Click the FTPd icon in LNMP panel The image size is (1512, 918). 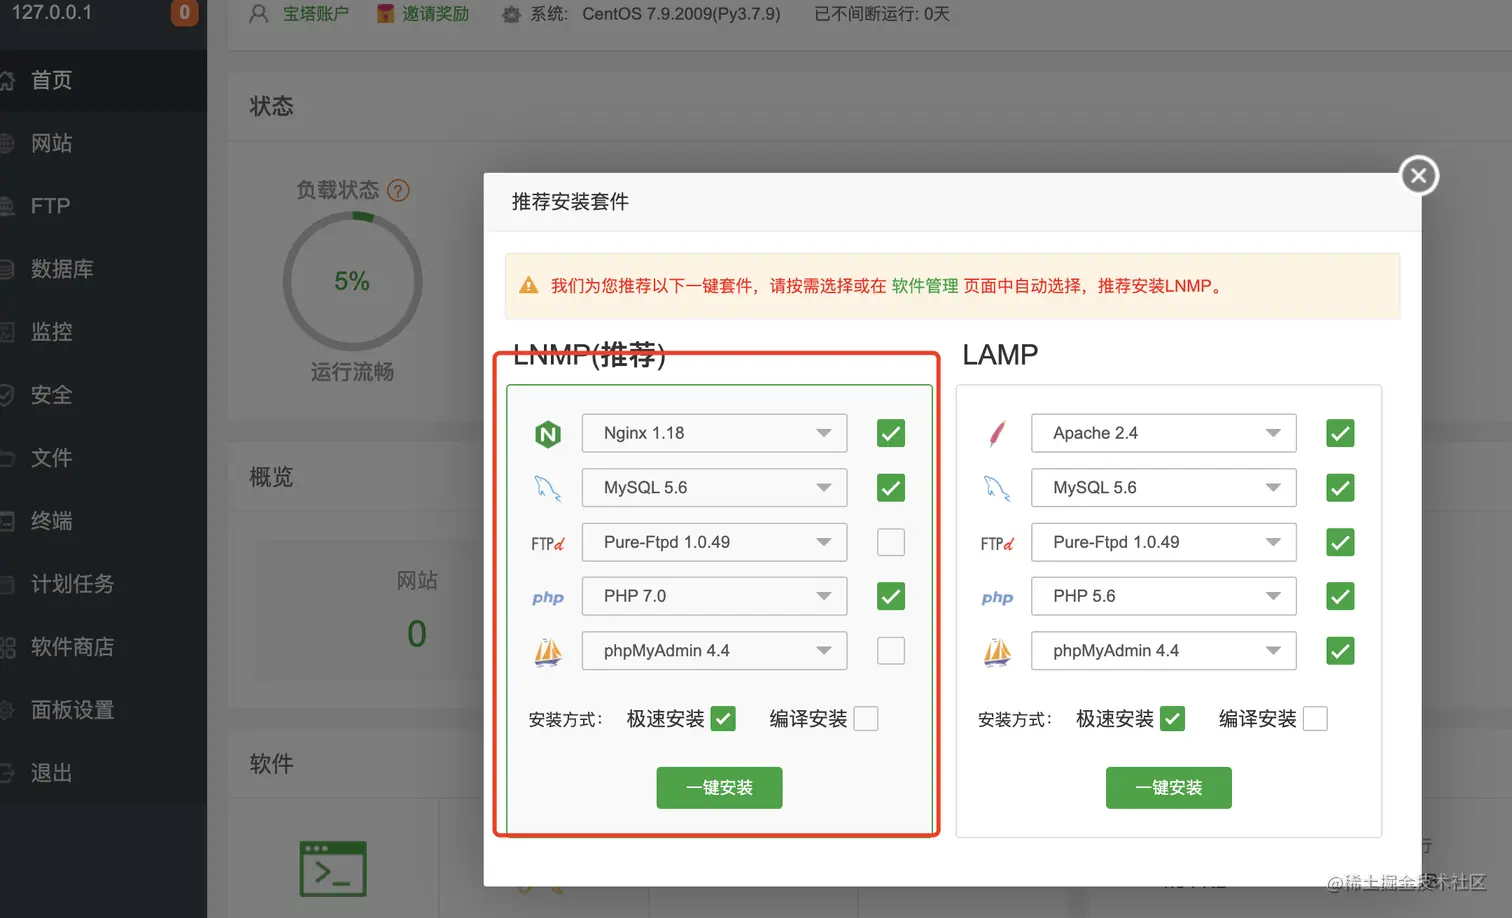(548, 543)
